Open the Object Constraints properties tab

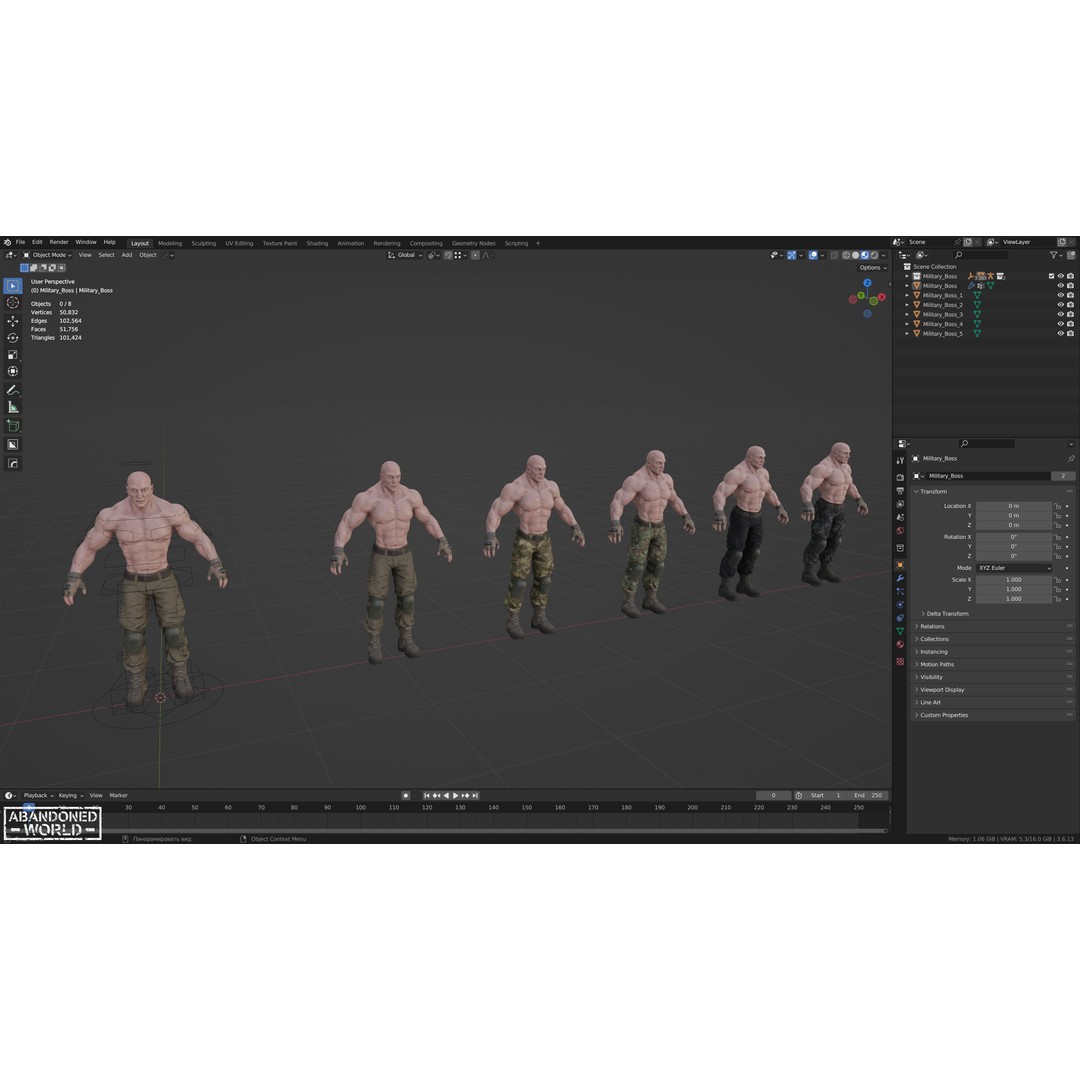pos(900,618)
